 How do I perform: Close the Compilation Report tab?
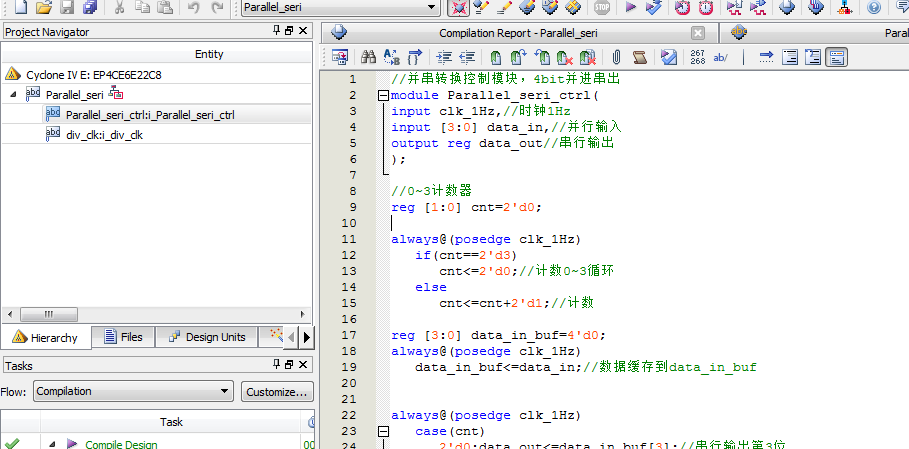click(698, 33)
